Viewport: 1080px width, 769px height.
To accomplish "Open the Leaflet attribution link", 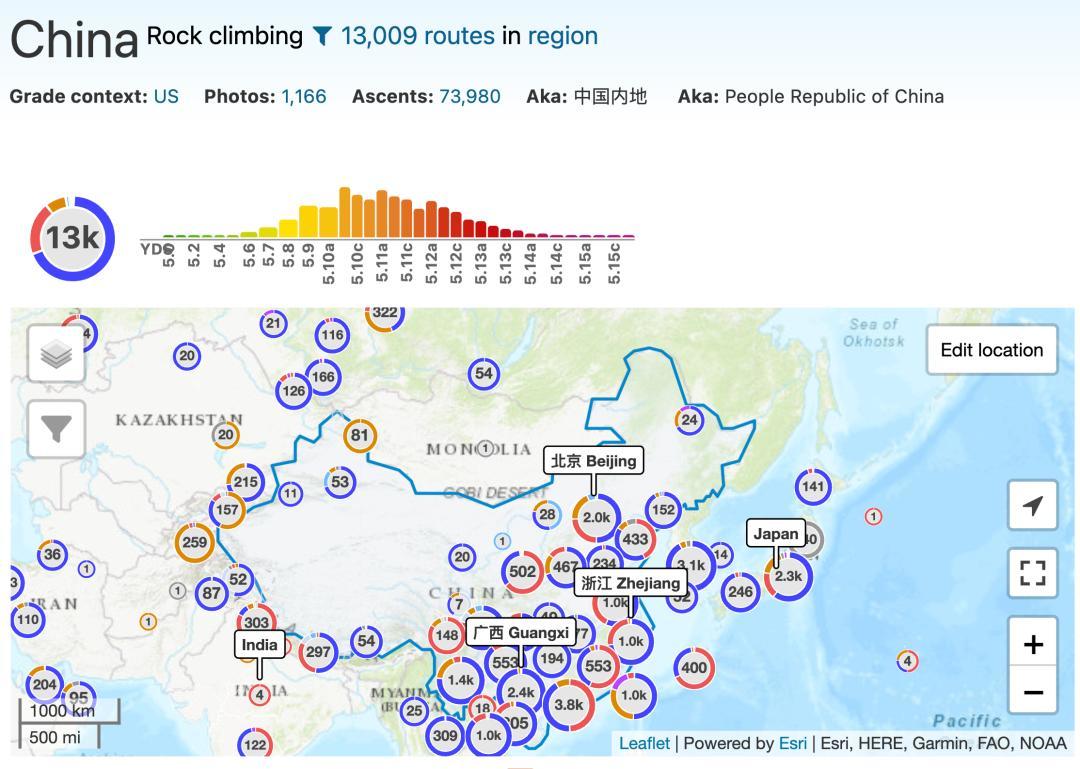I will pos(644,744).
